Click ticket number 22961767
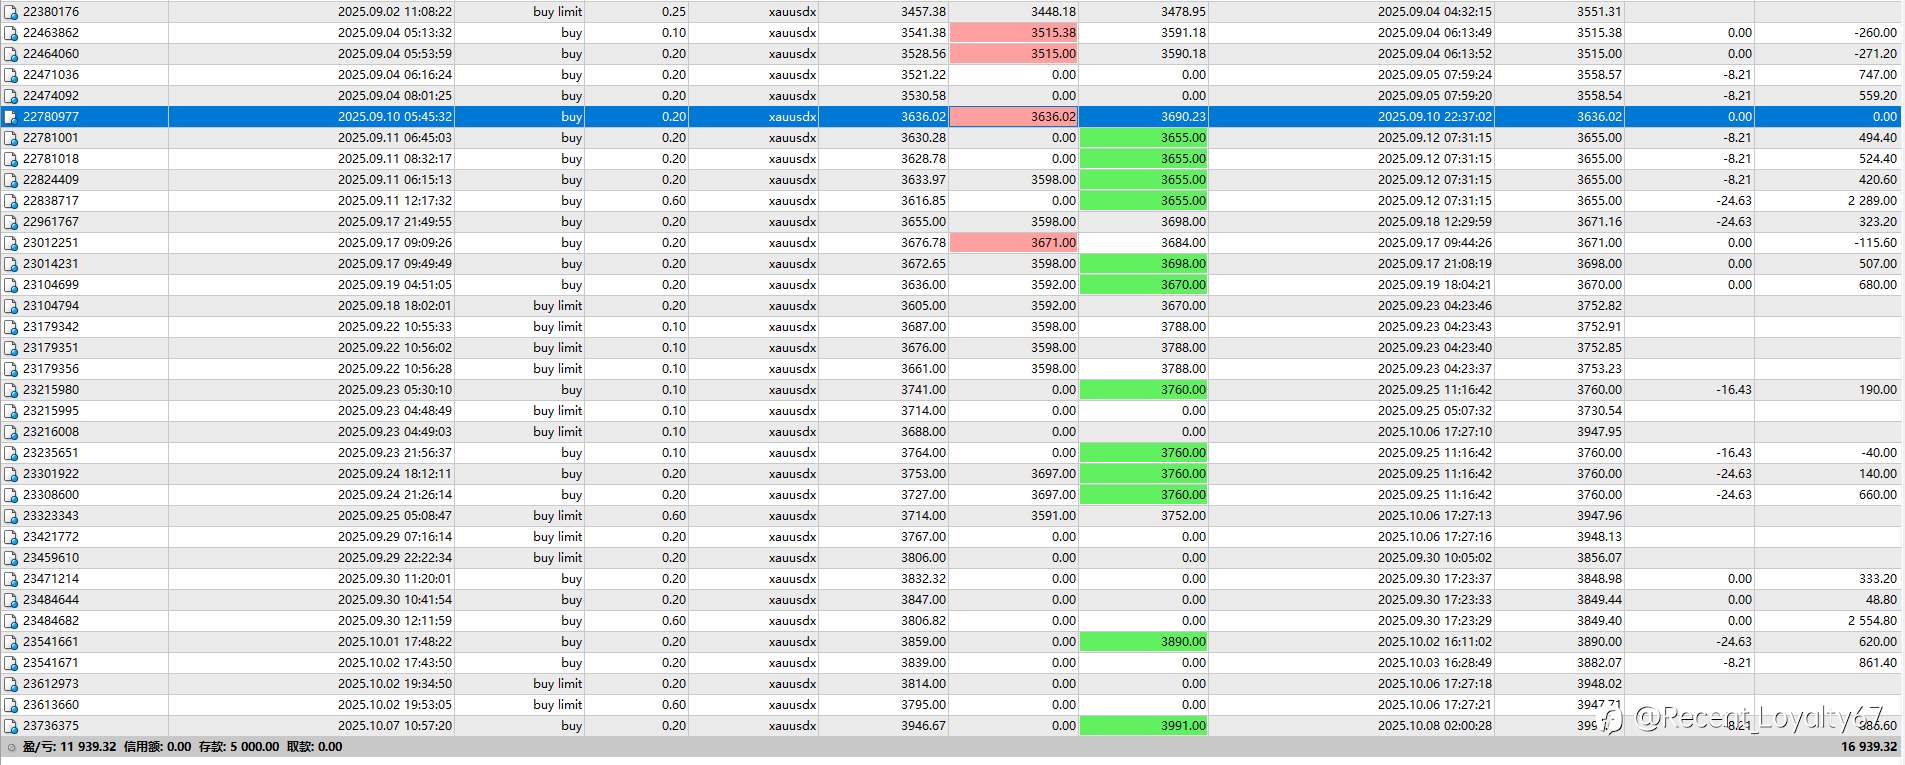Viewport: 1905px width, 765px height. click(51, 222)
